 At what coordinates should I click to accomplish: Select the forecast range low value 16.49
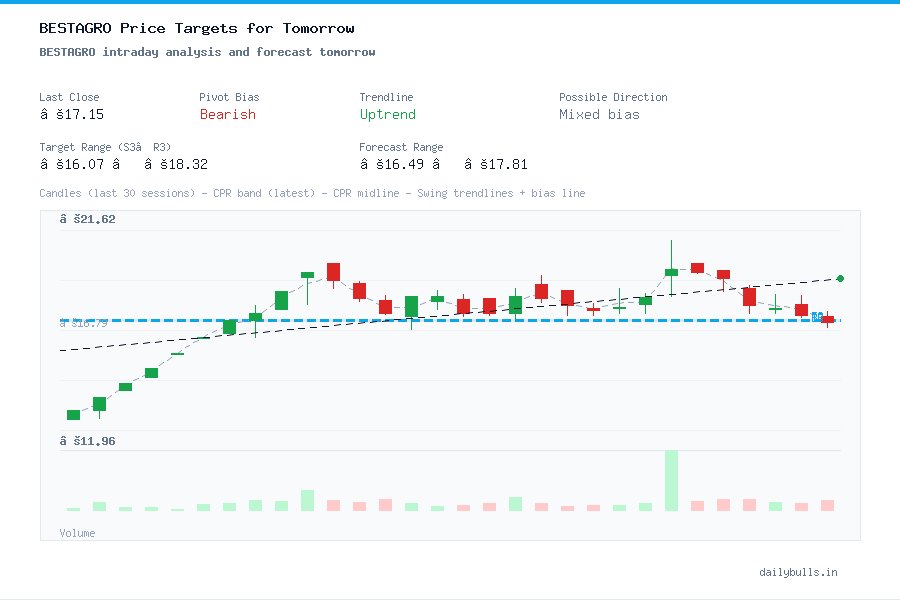391,164
